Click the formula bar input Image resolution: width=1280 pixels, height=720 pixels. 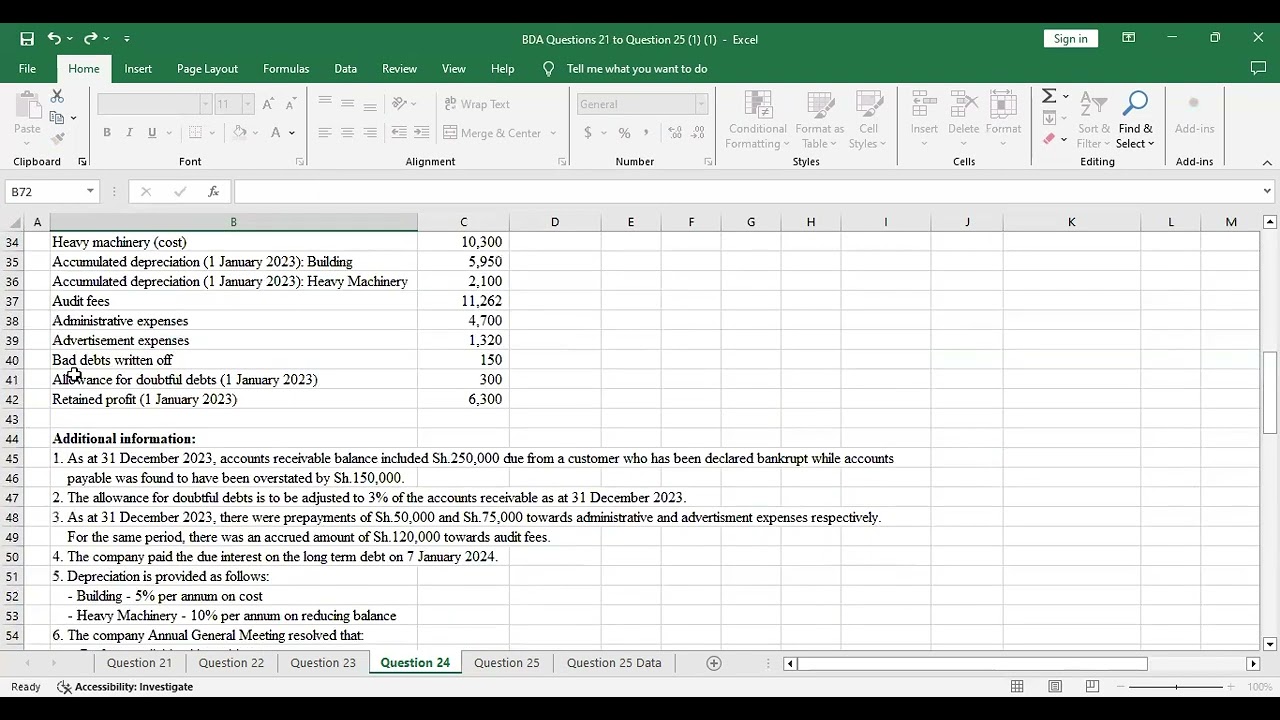746,191
